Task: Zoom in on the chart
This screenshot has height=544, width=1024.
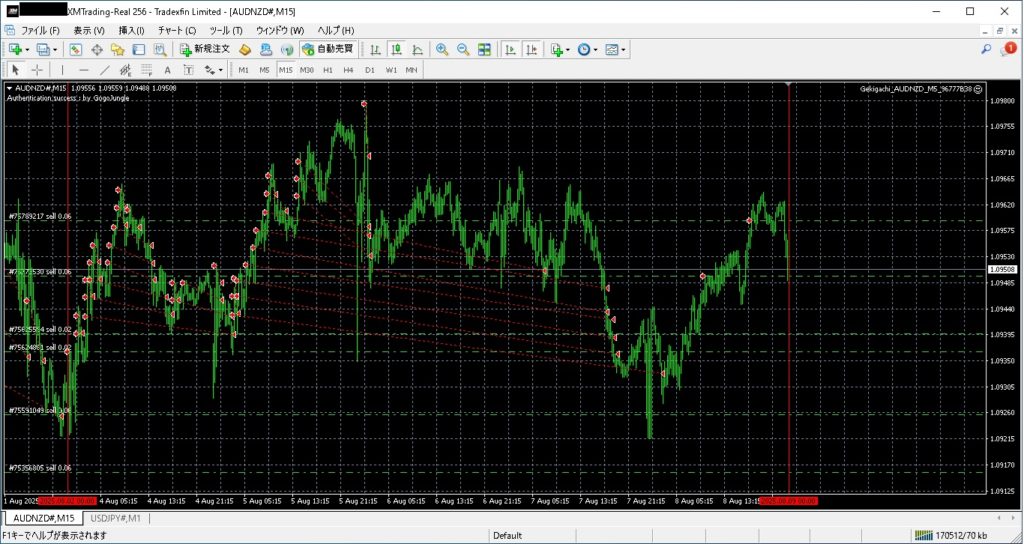Action: coord(442,49)
